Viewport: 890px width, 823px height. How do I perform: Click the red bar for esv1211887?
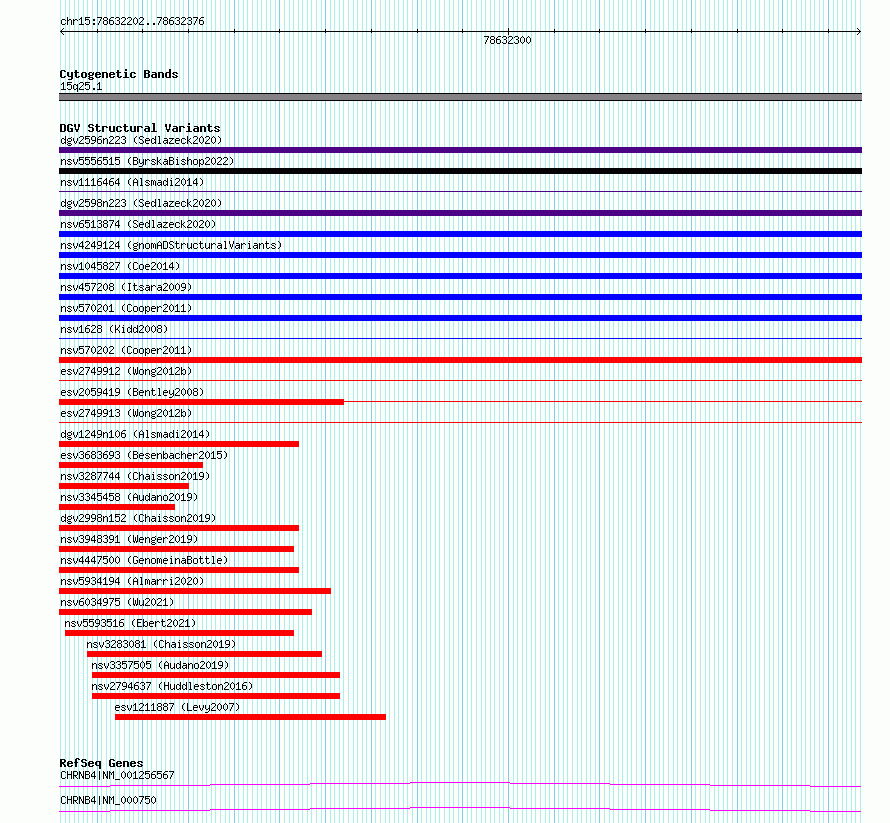250,717
